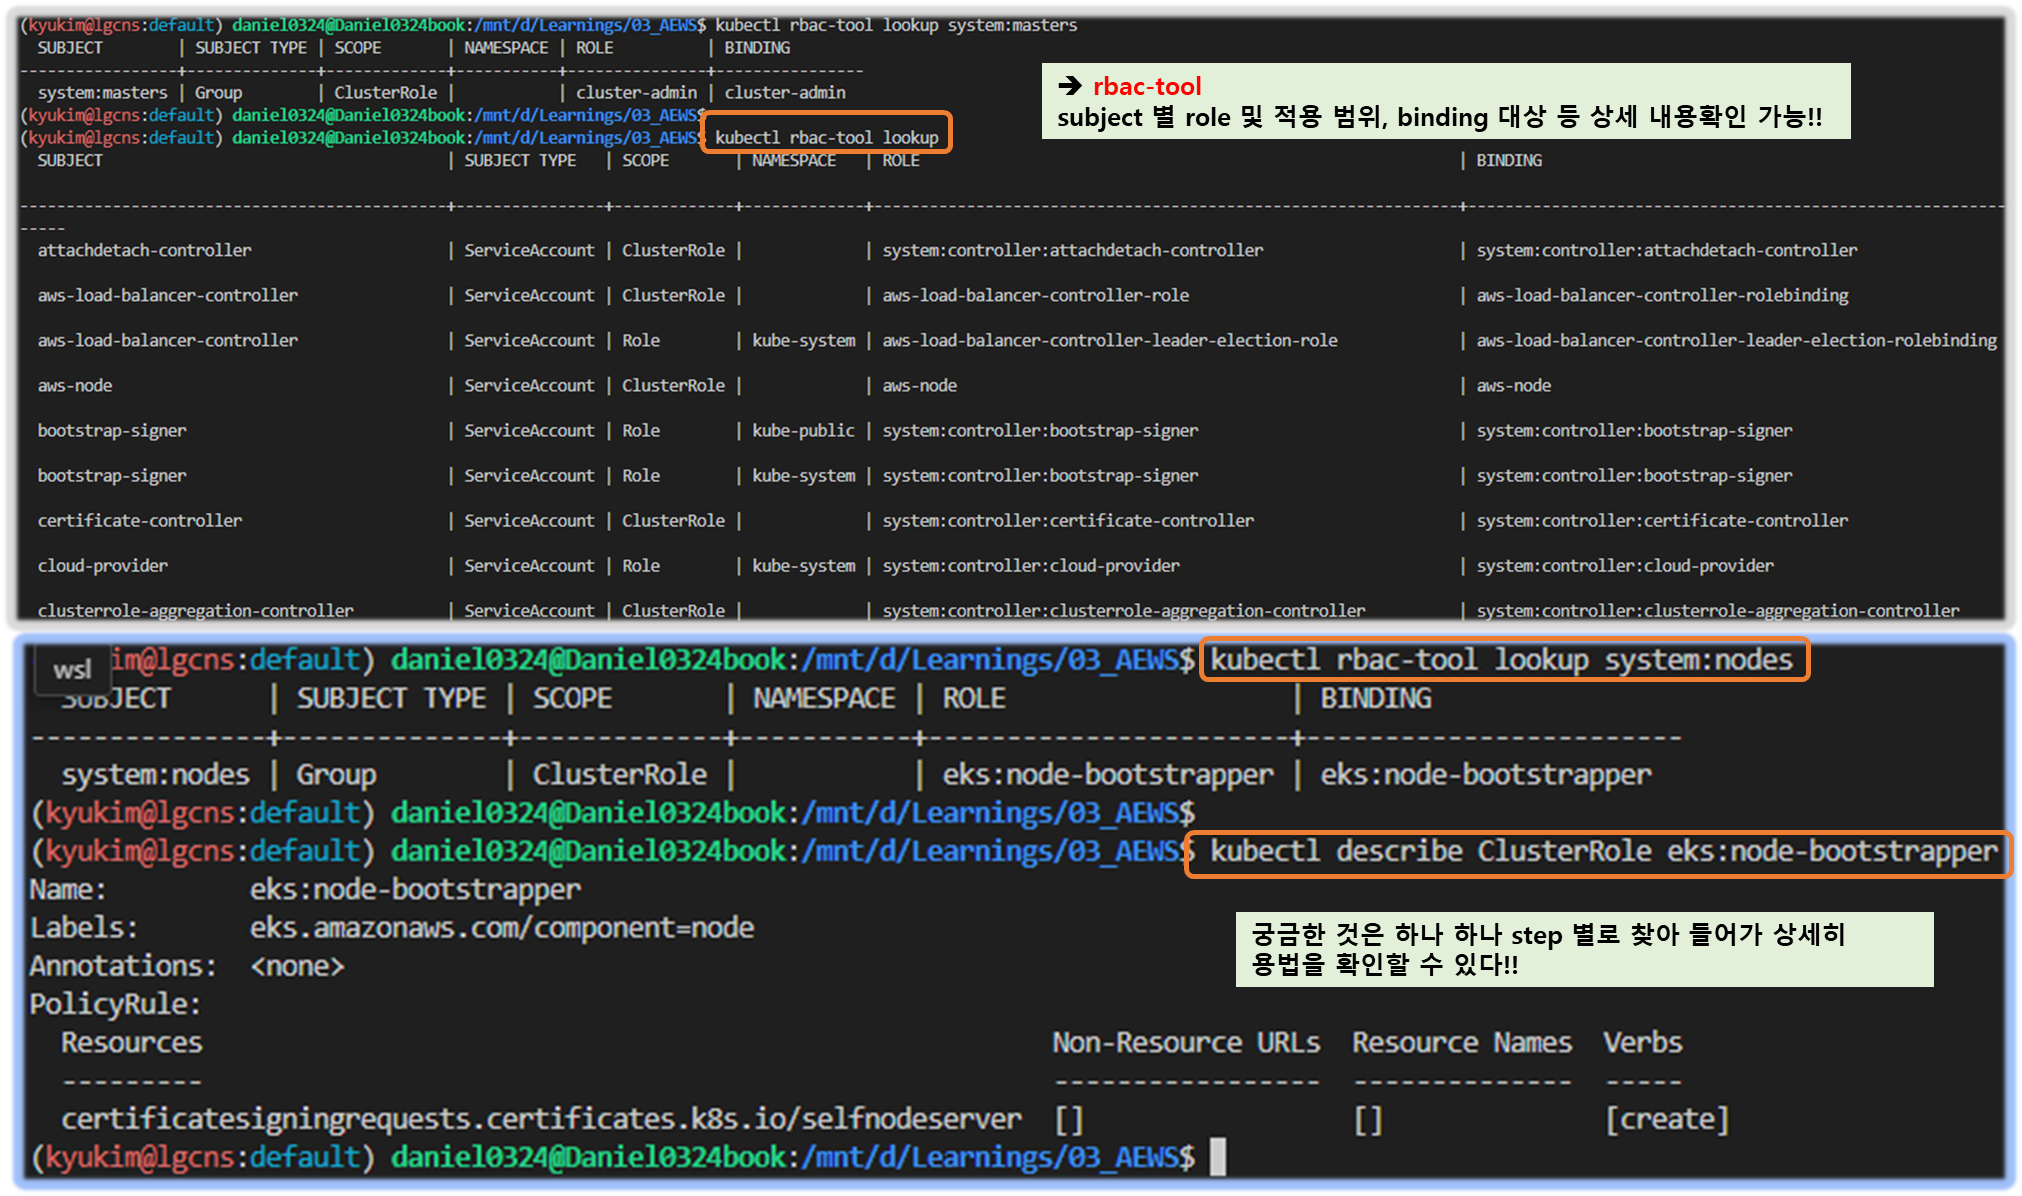
Task: Click highlighted 'kubectl rbac-tool lookup' command box
Action: click(x=827, y=137)
